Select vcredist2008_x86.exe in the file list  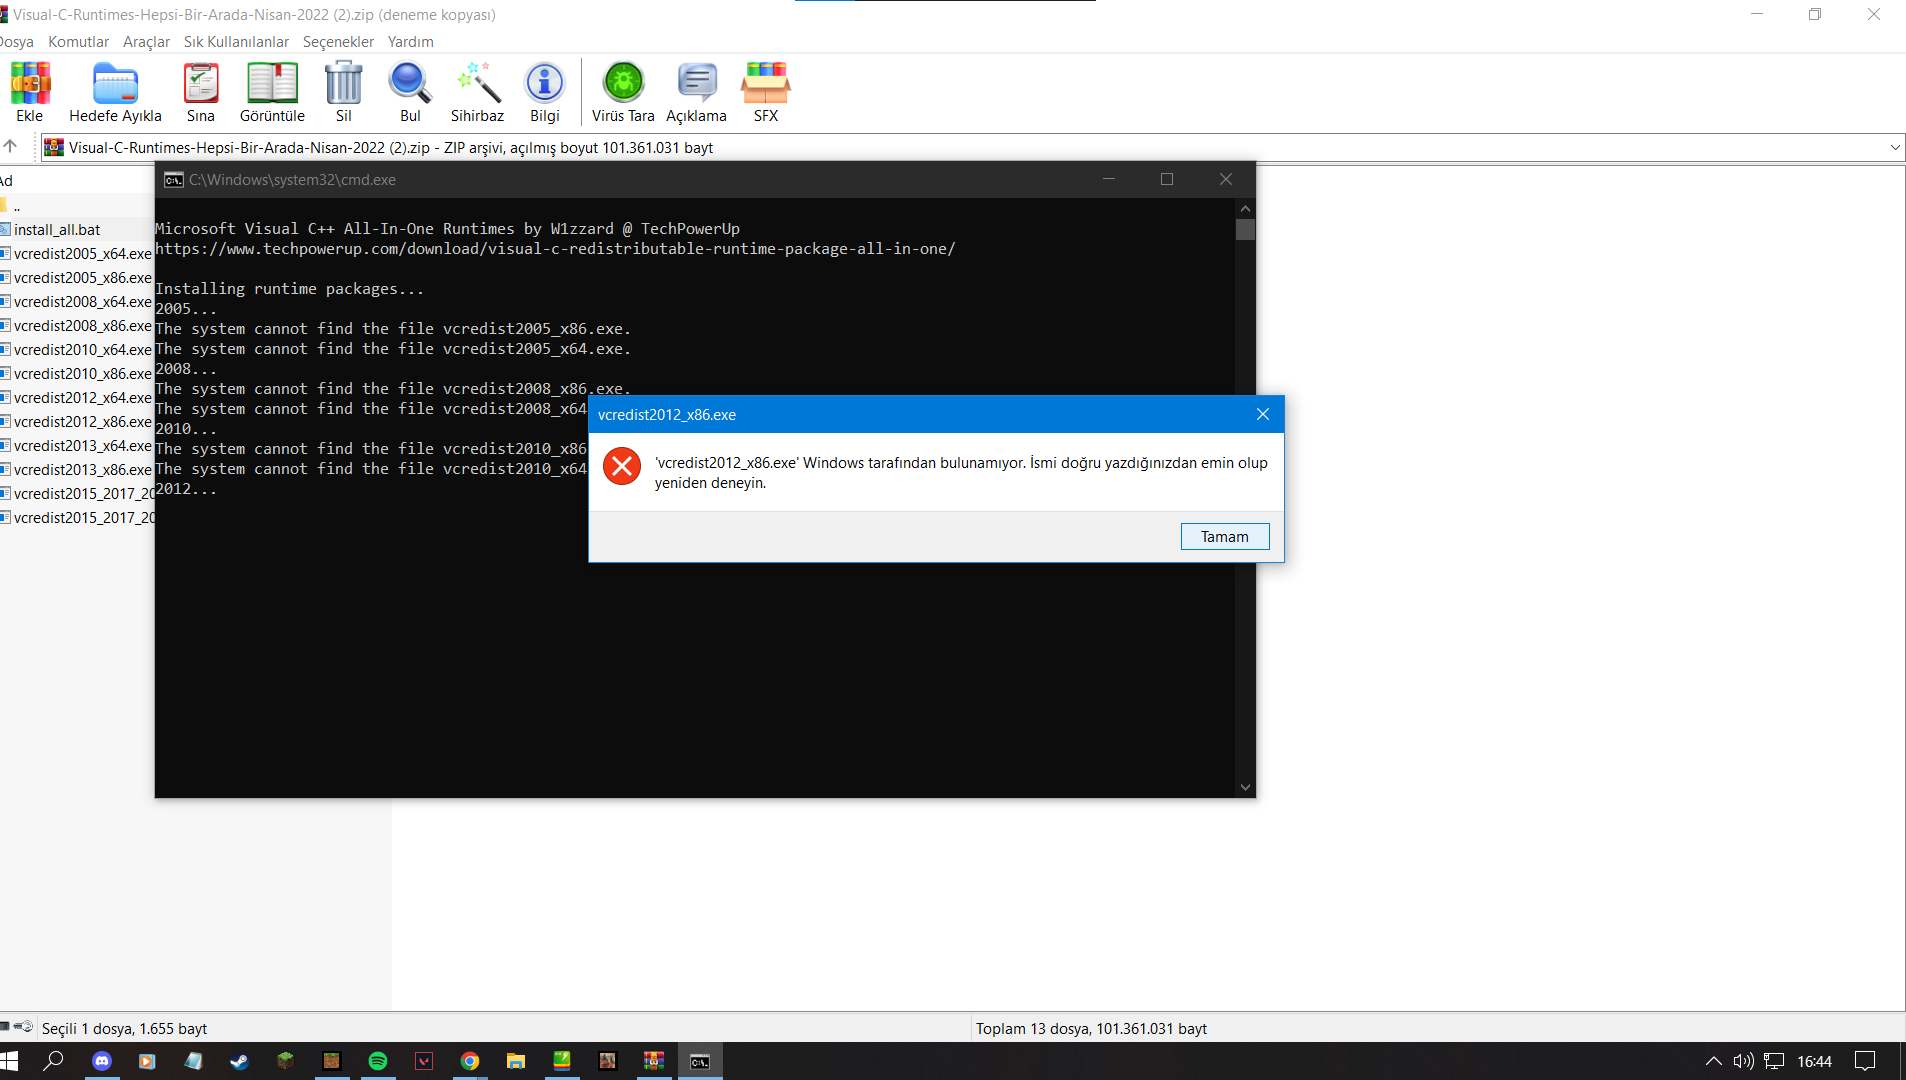click(77, 326)
